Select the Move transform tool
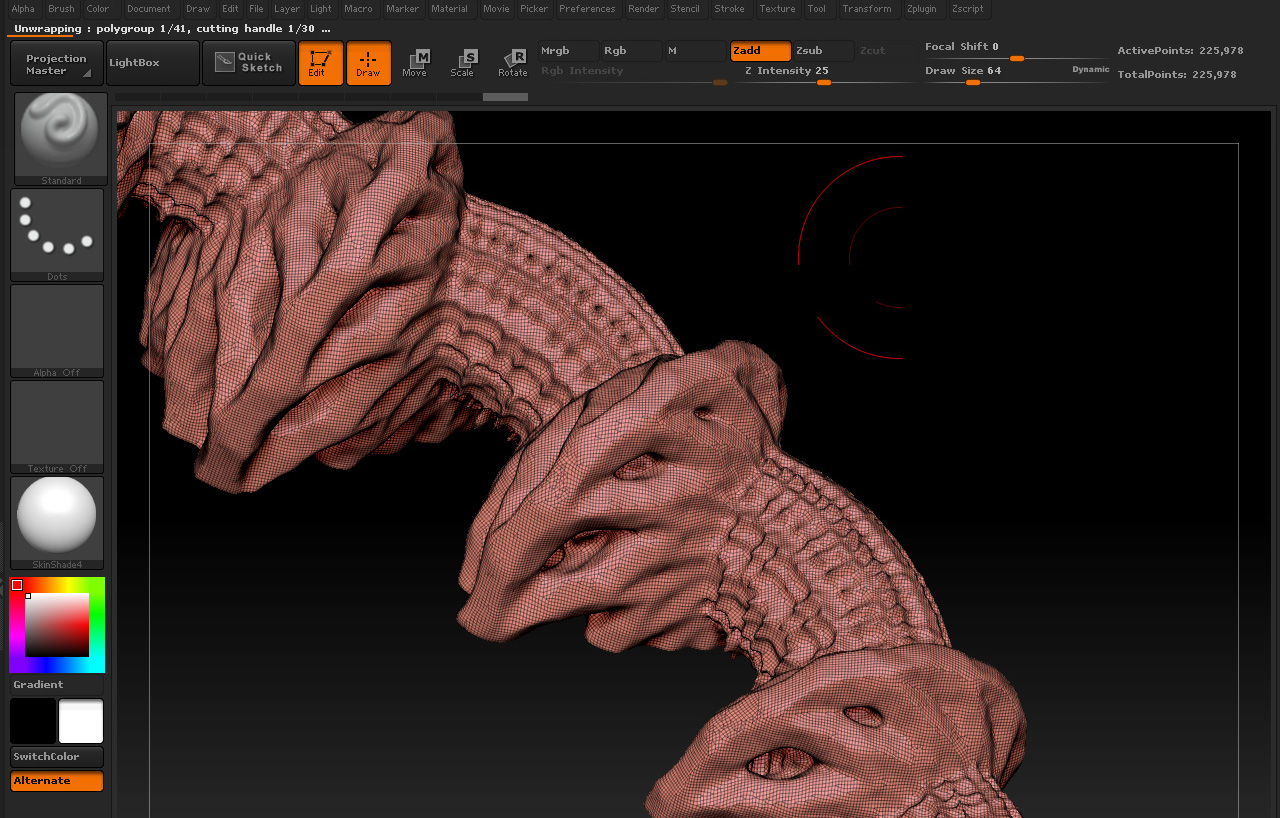 tap(415, 63)
